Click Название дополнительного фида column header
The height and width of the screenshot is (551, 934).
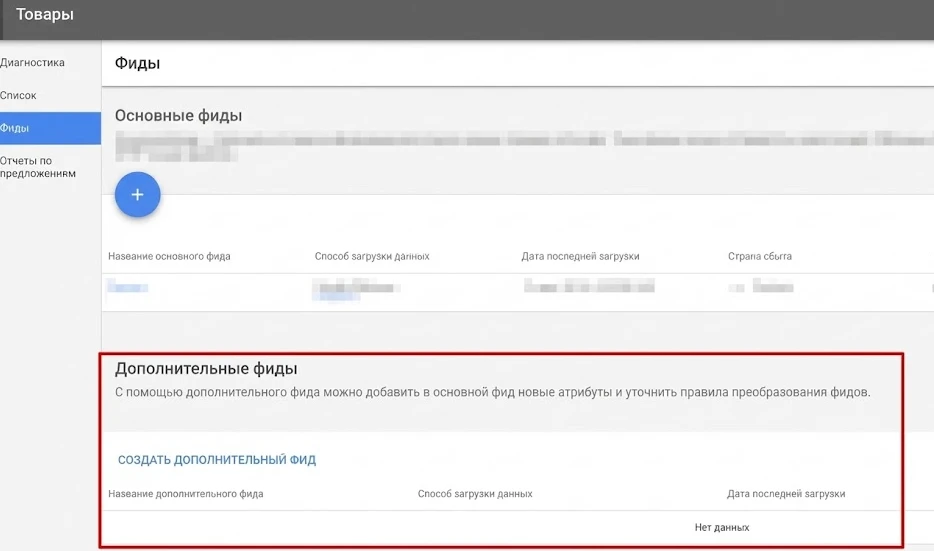click(x=186, y=494)
